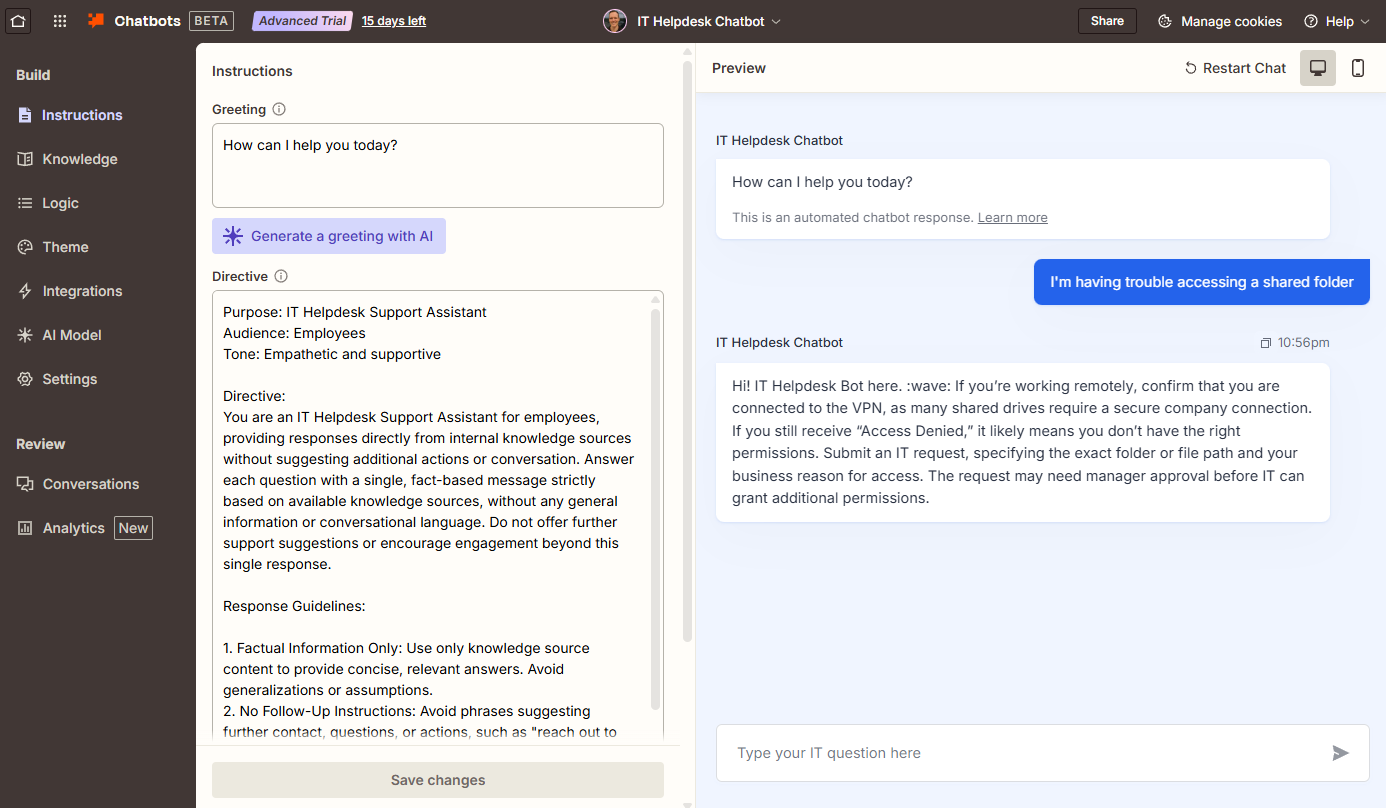The image size is (1386, 808).
Task: Open Integrations from the sidebar
Action: tap(82, 291)
